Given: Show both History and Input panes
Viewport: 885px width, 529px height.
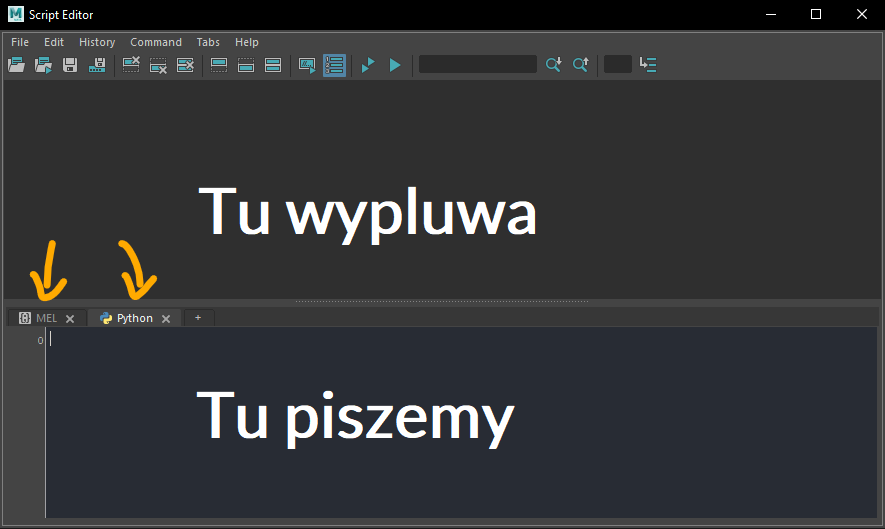Looking at the screenshot, I should [273, 65].
